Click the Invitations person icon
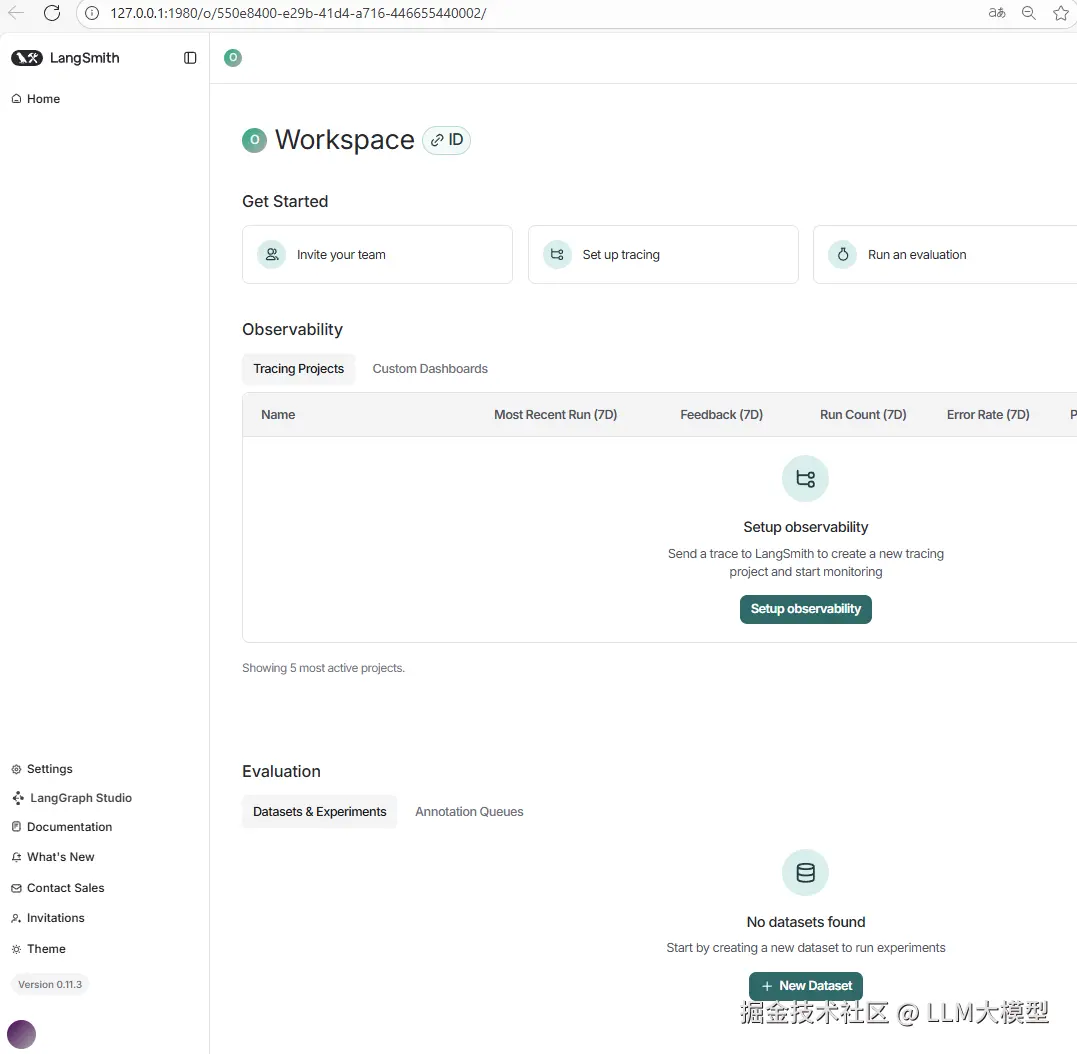Screen dimensions: 1077x1054 pos(16,918)
